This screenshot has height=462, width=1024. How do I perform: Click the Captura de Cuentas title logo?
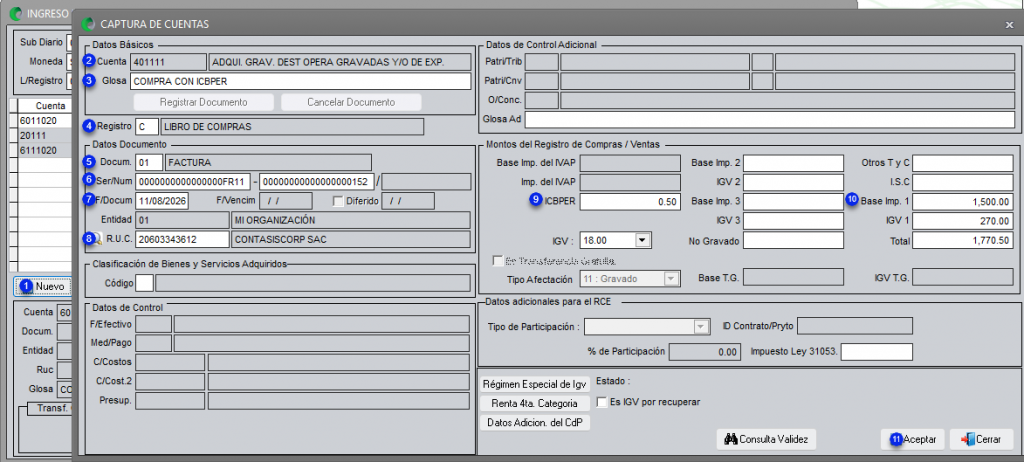(88, 24)
